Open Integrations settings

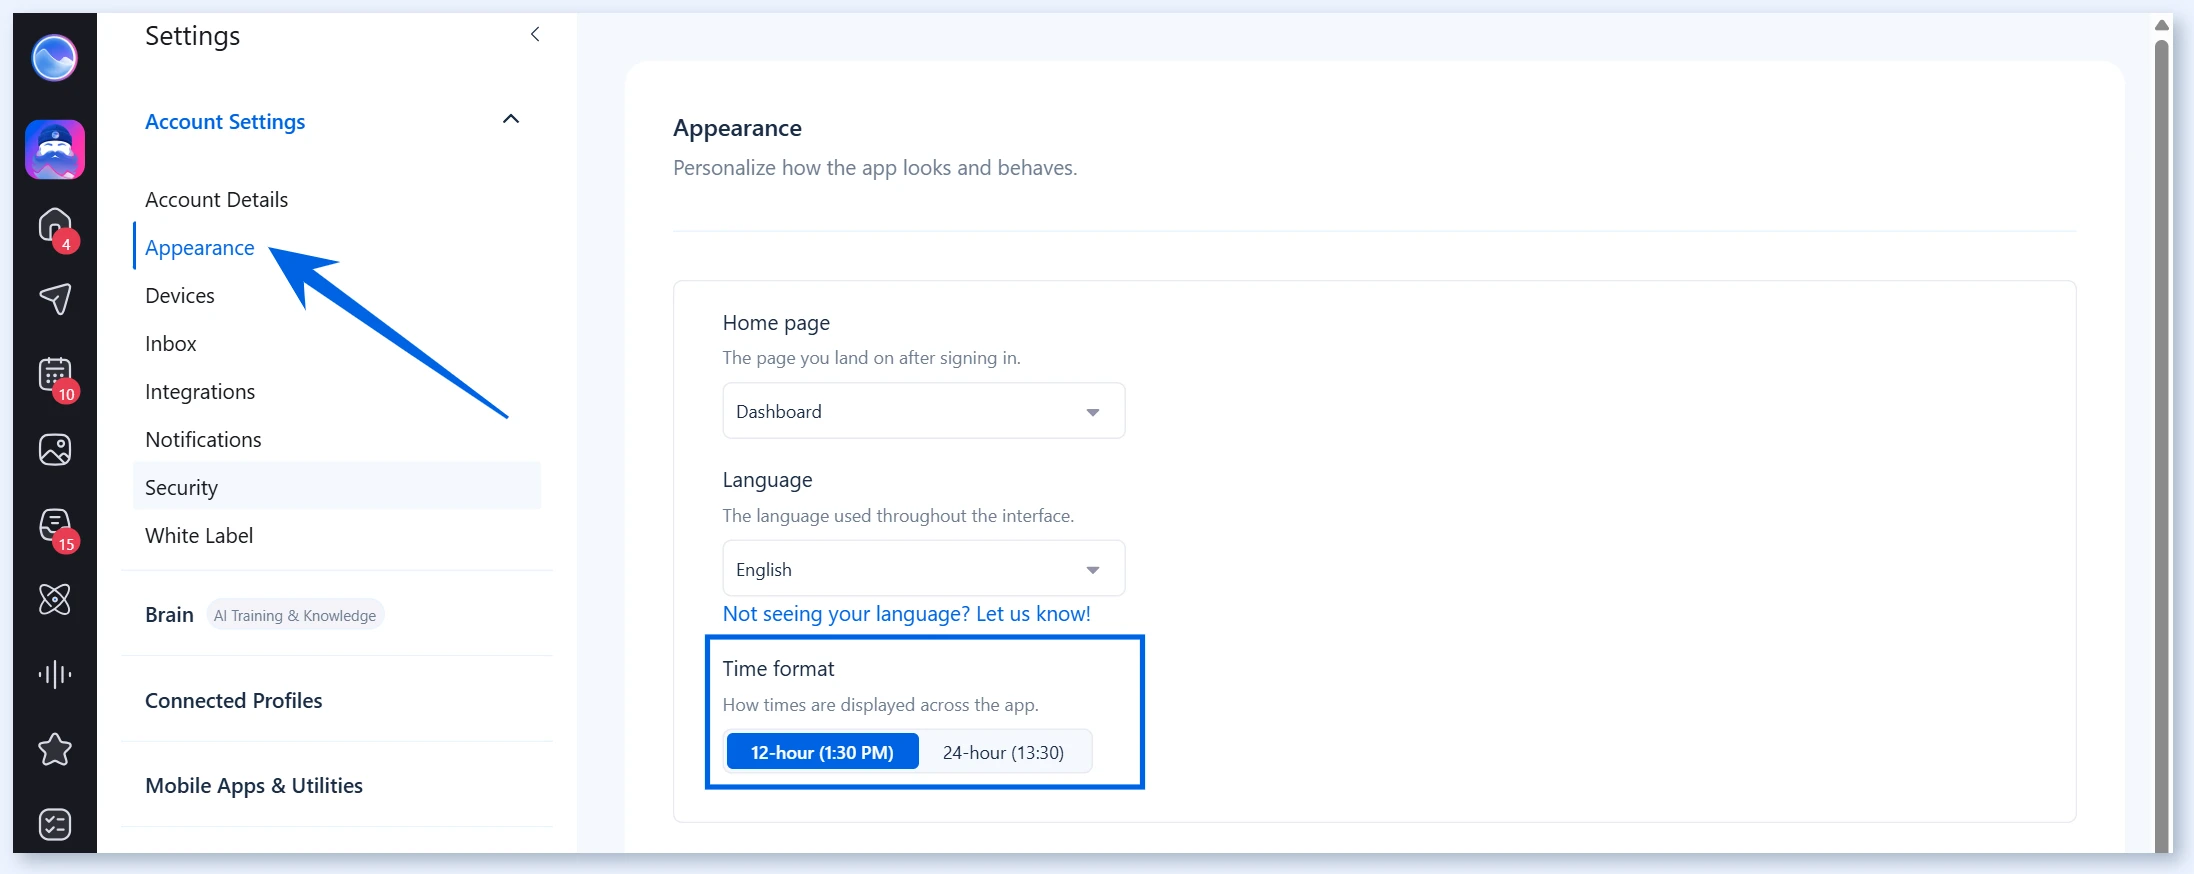tap(200, 392)
